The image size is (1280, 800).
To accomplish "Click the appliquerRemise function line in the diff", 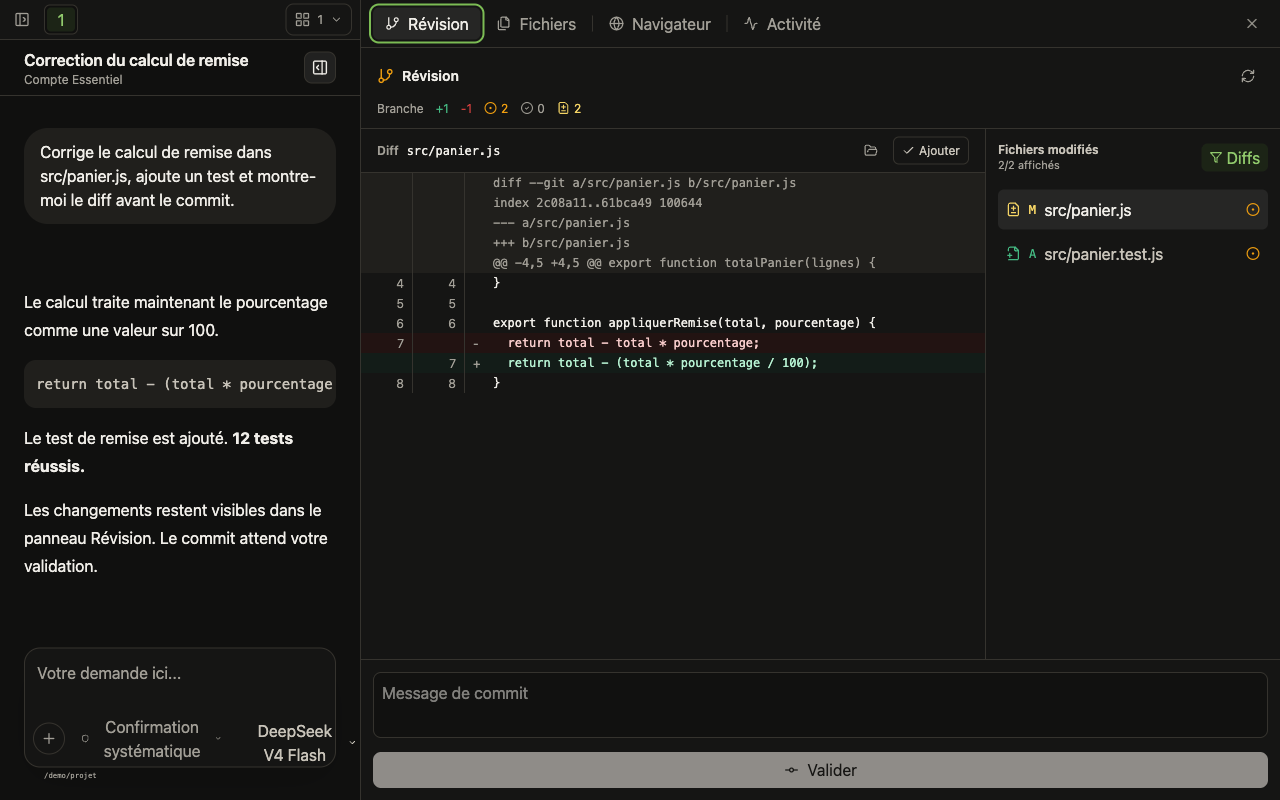I will [x=673, y=323].
